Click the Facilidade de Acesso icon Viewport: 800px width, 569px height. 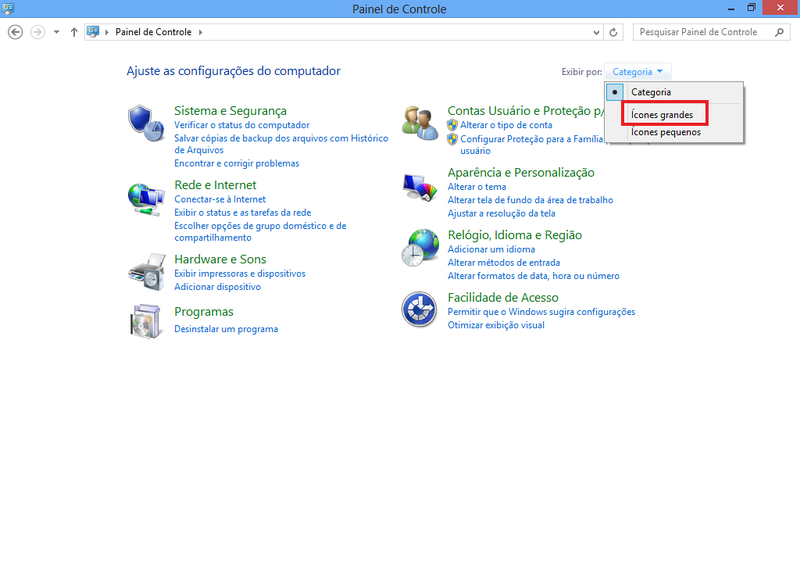point(420,310)
